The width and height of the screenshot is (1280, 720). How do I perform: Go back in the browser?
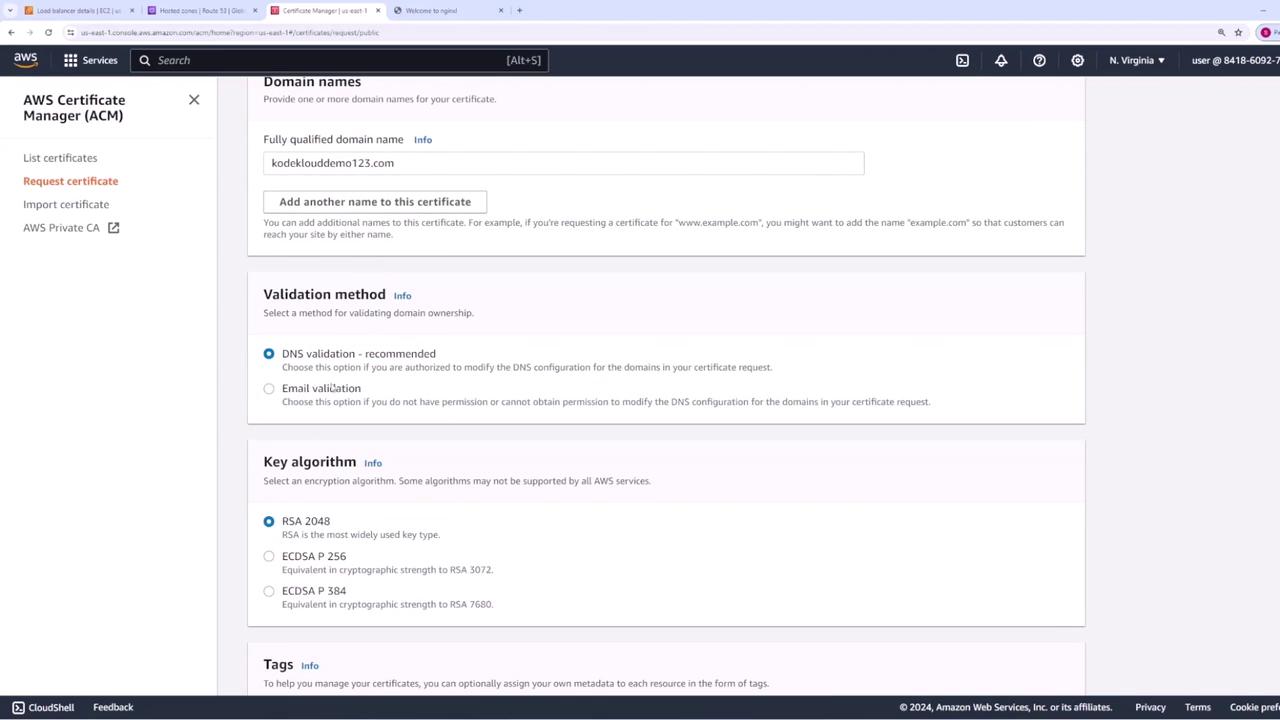point(11,32)
